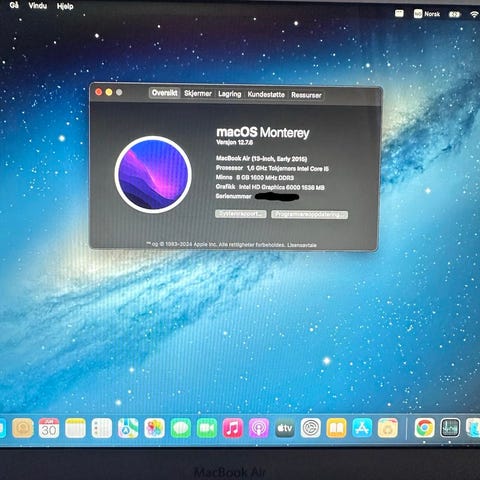Click the MacBook Air (13-inch, Early 2015) text
The height and width of the screenshot is (480, 480).
[262, 159]
